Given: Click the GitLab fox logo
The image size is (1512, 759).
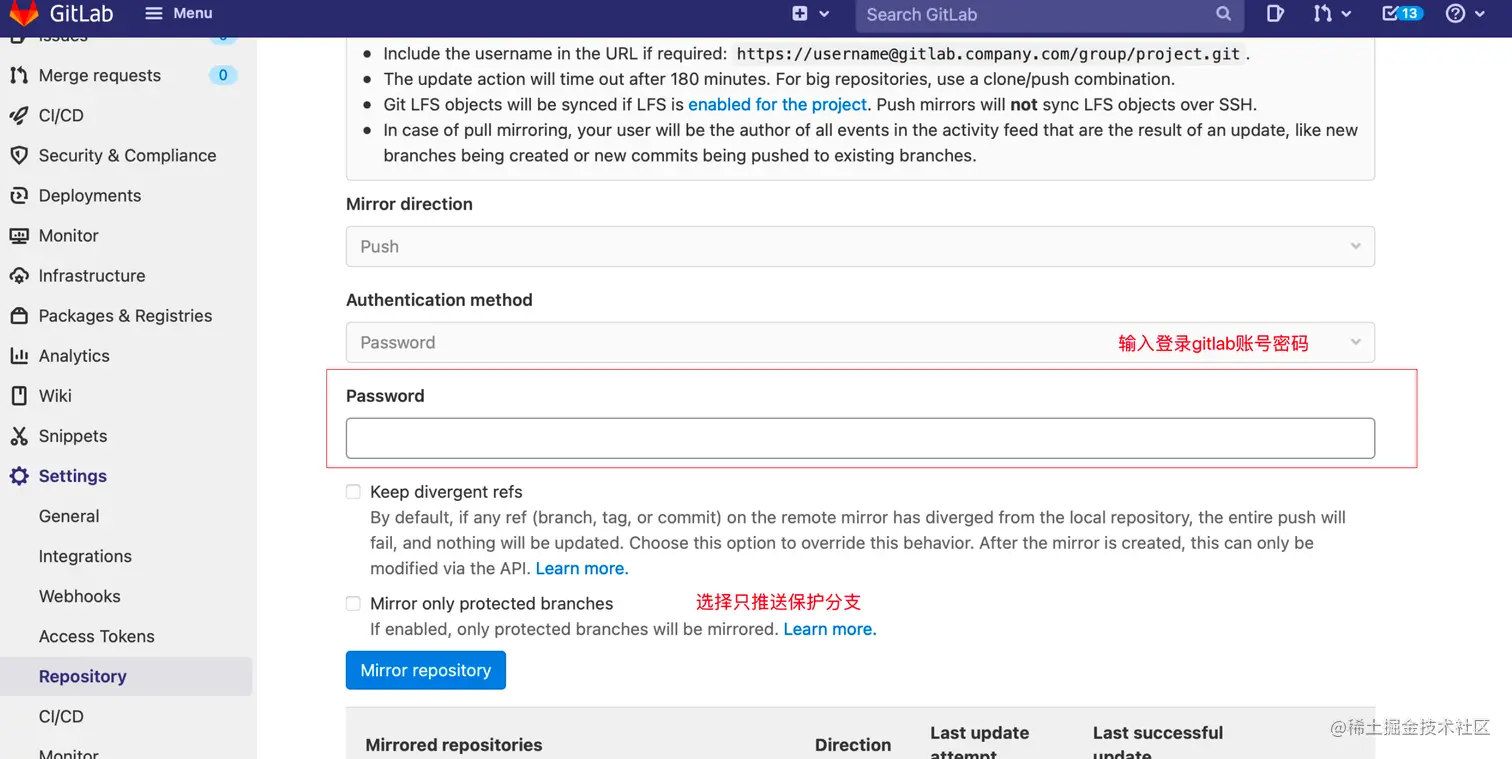Looking at the screenshot, I should pyautogui.click(x=23, y=13).
